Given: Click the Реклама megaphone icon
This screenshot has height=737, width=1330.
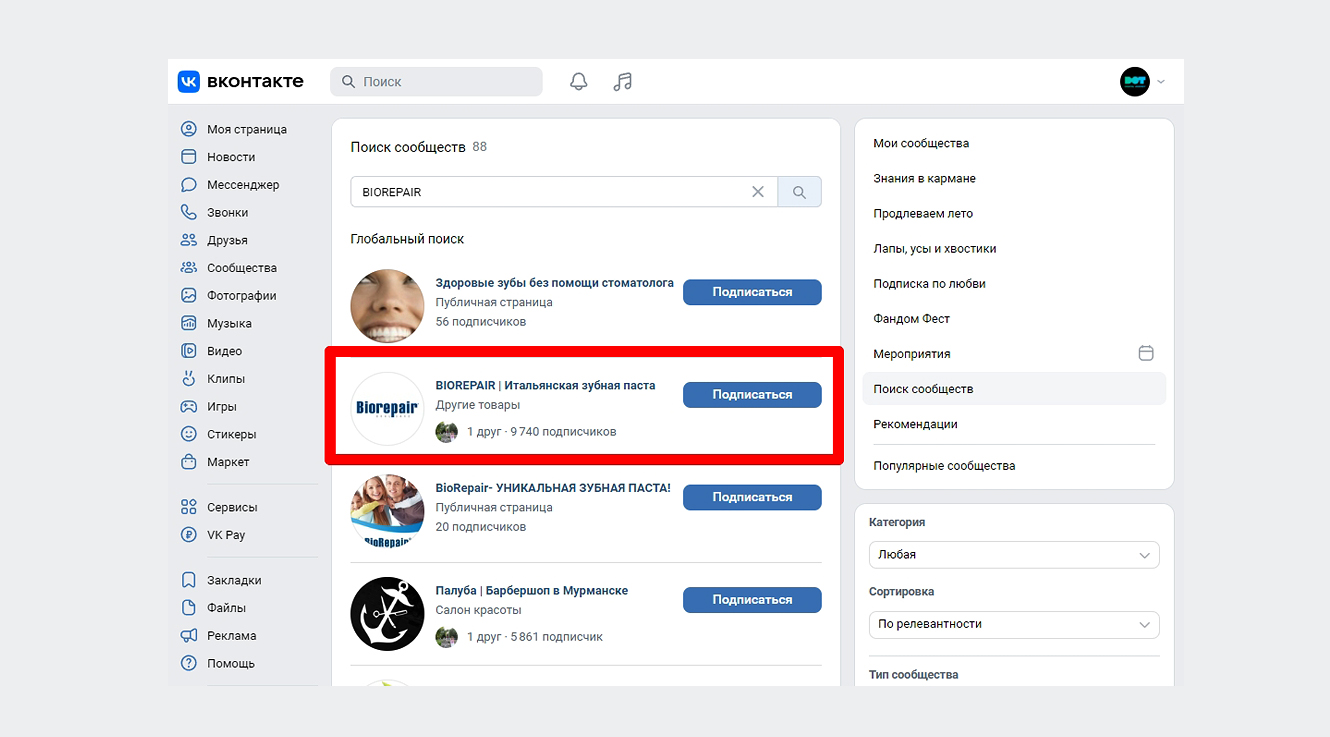Looking at the screenshot, I should [x=188, y=635].
